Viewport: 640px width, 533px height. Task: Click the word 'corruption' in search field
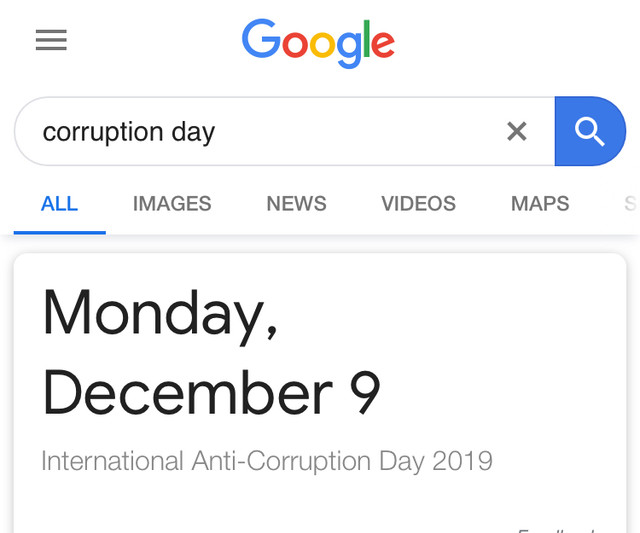(x=103, y=133)
